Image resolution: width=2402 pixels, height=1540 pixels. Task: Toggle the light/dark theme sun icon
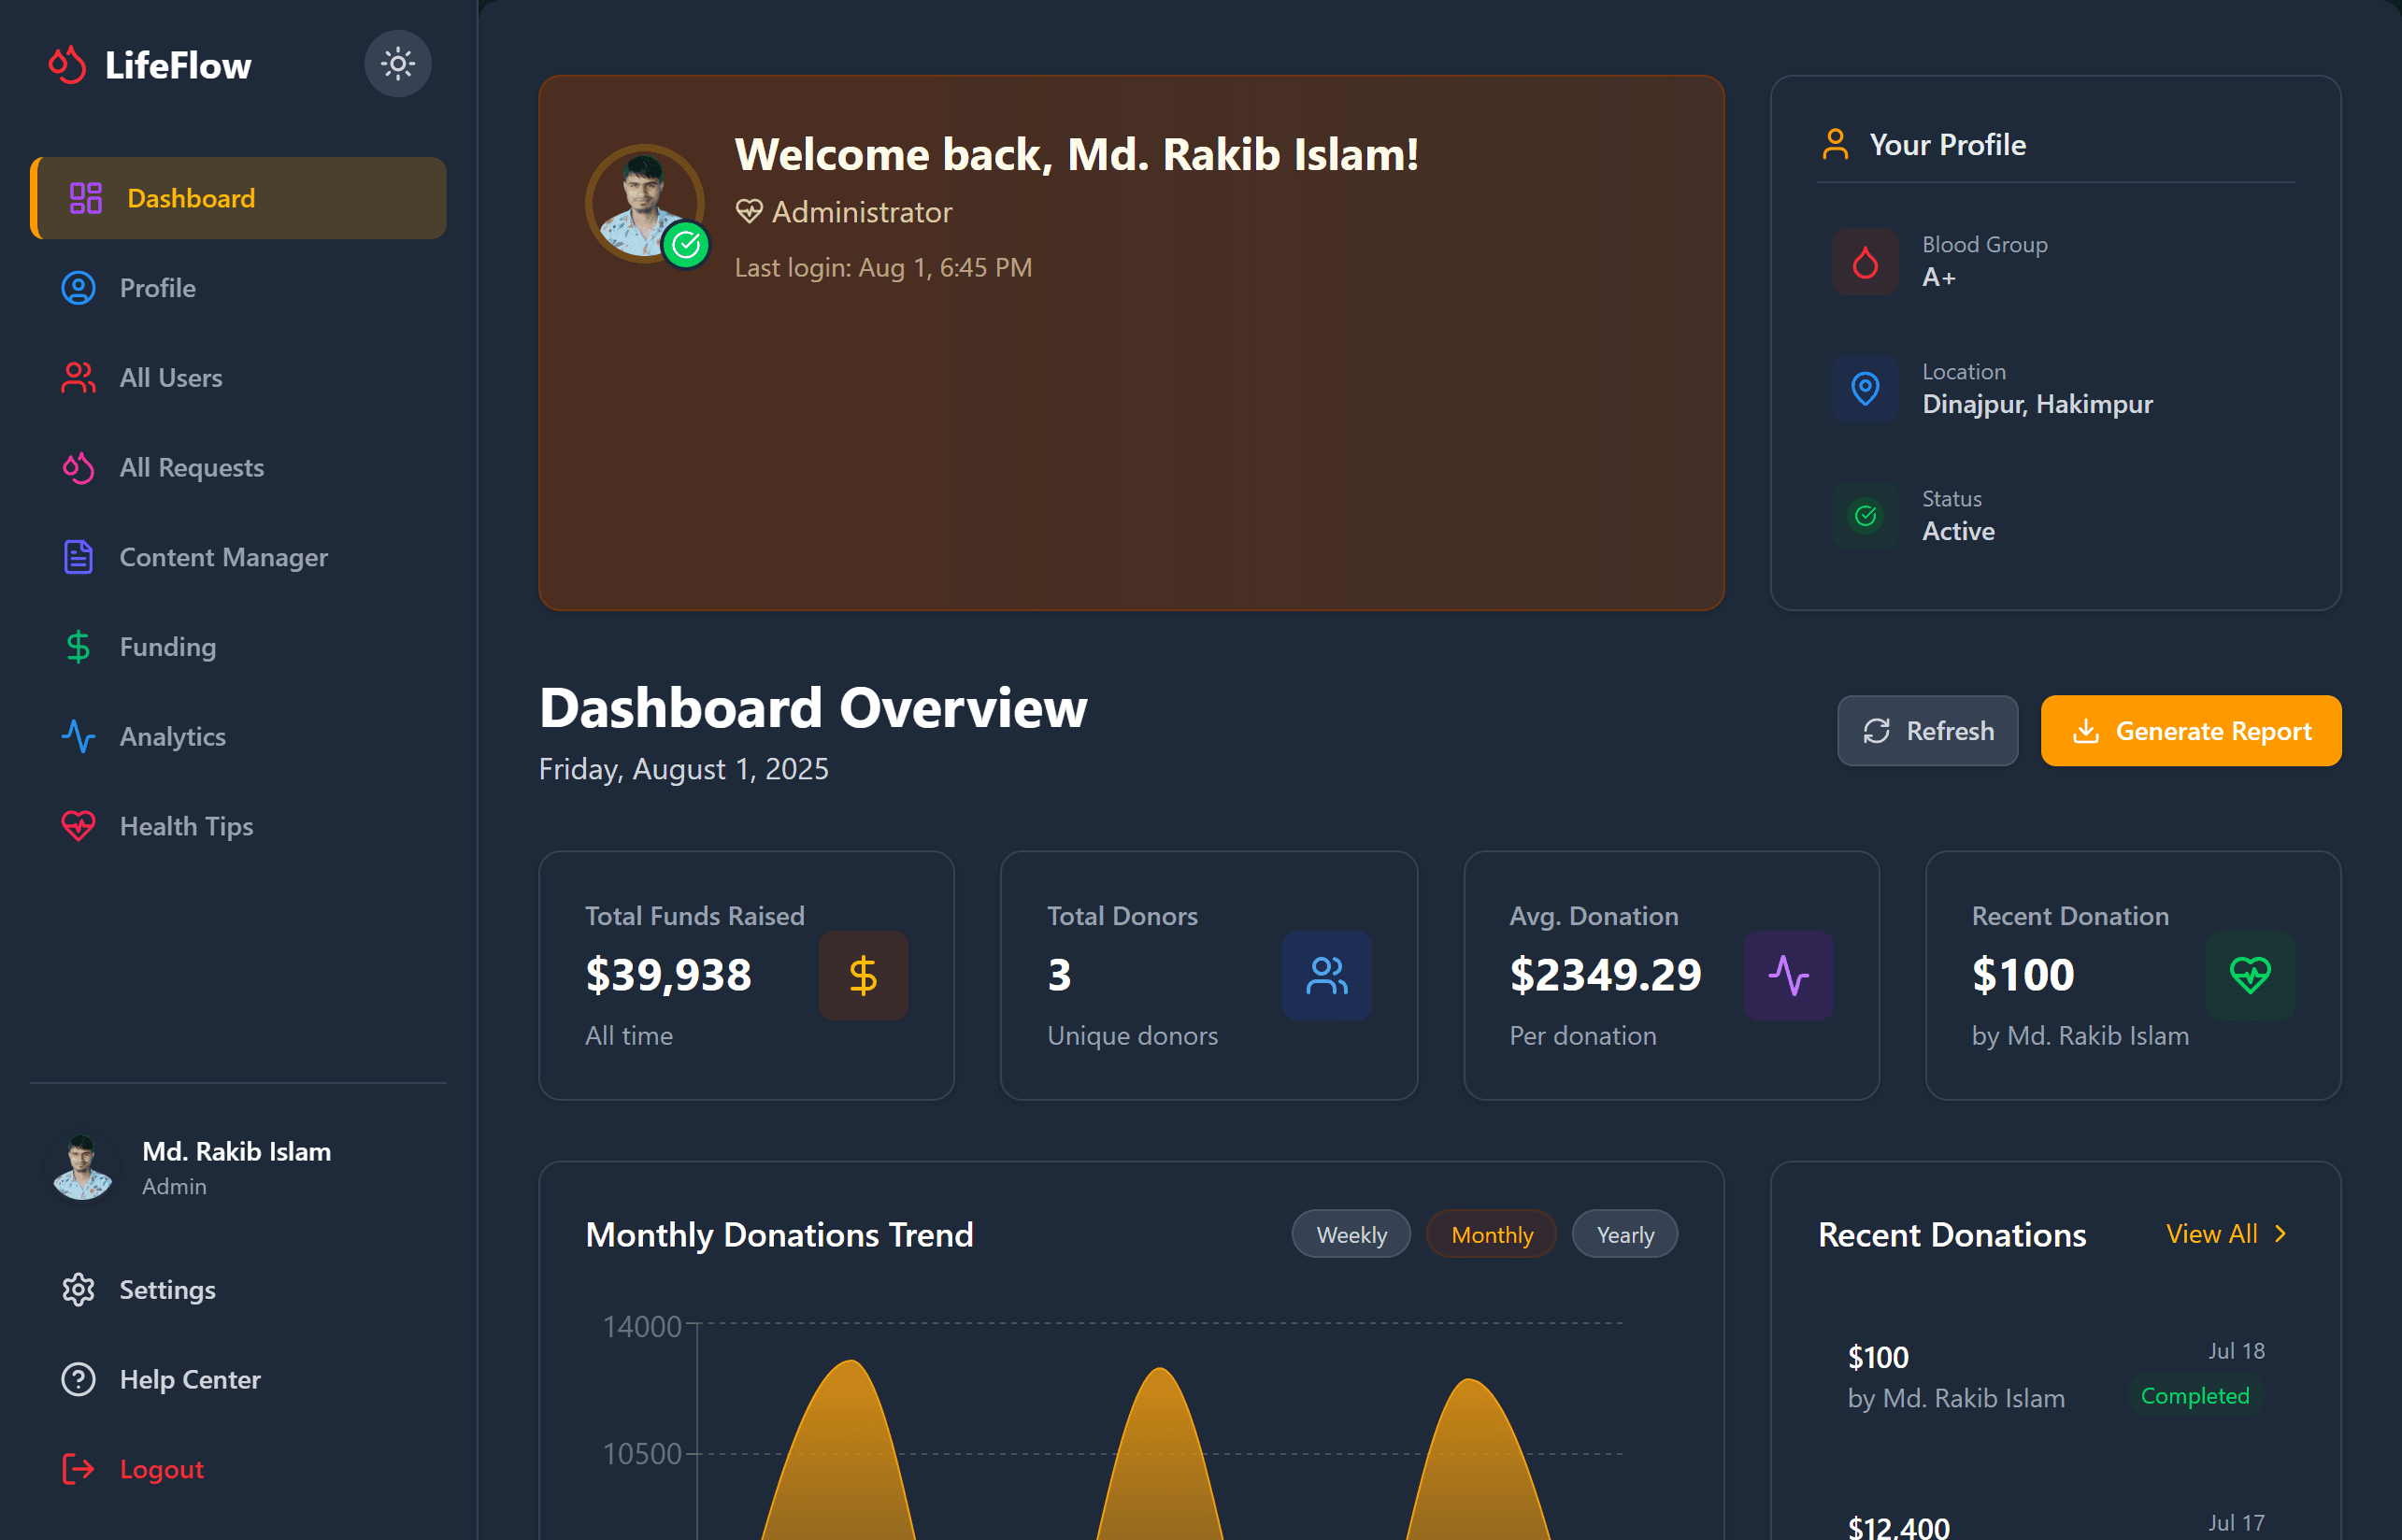397,64
